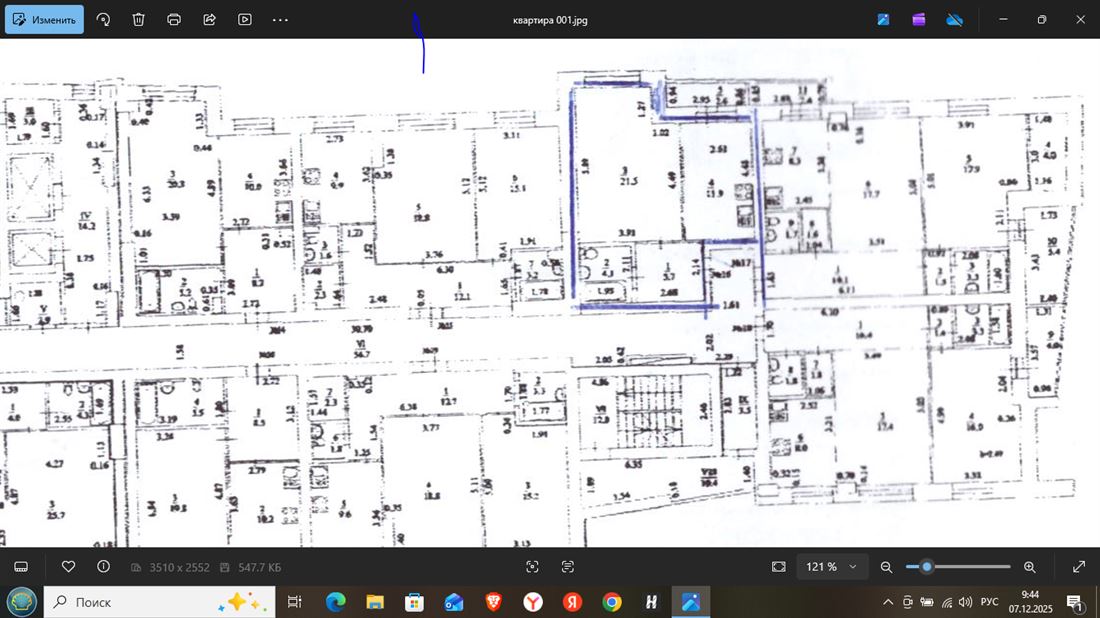
Task: Open the Designer image edit icon
Action: pyautogui.click(x=884, y=19)
